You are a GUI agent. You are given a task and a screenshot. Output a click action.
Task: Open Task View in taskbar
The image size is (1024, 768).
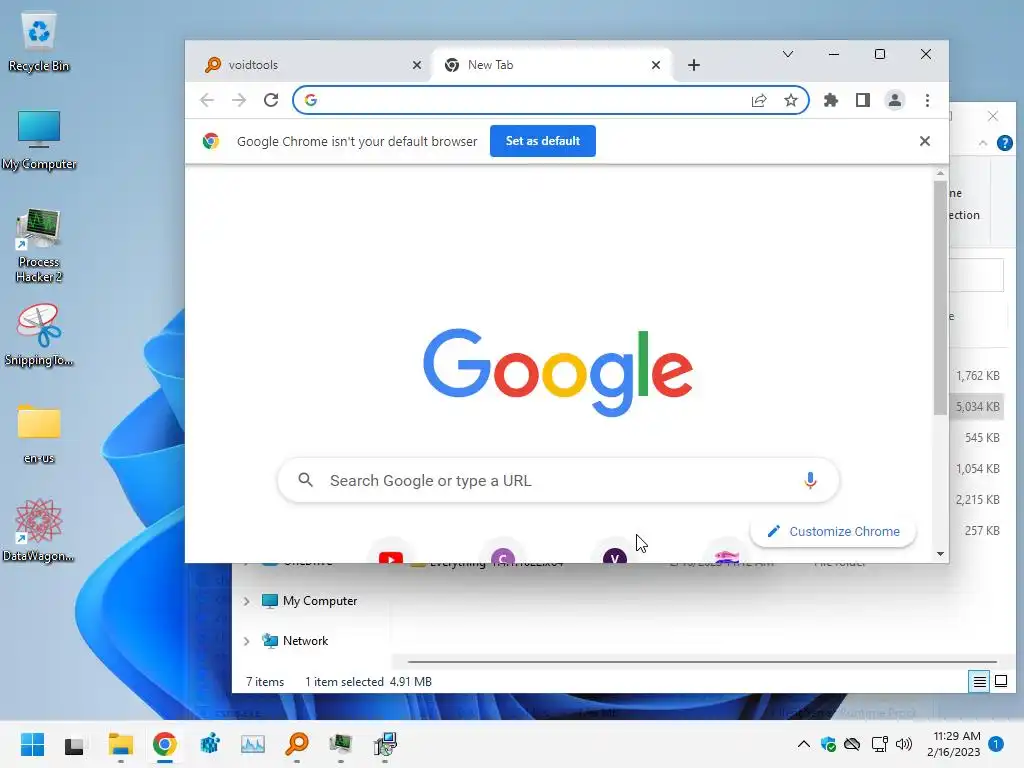coord(74,744)
